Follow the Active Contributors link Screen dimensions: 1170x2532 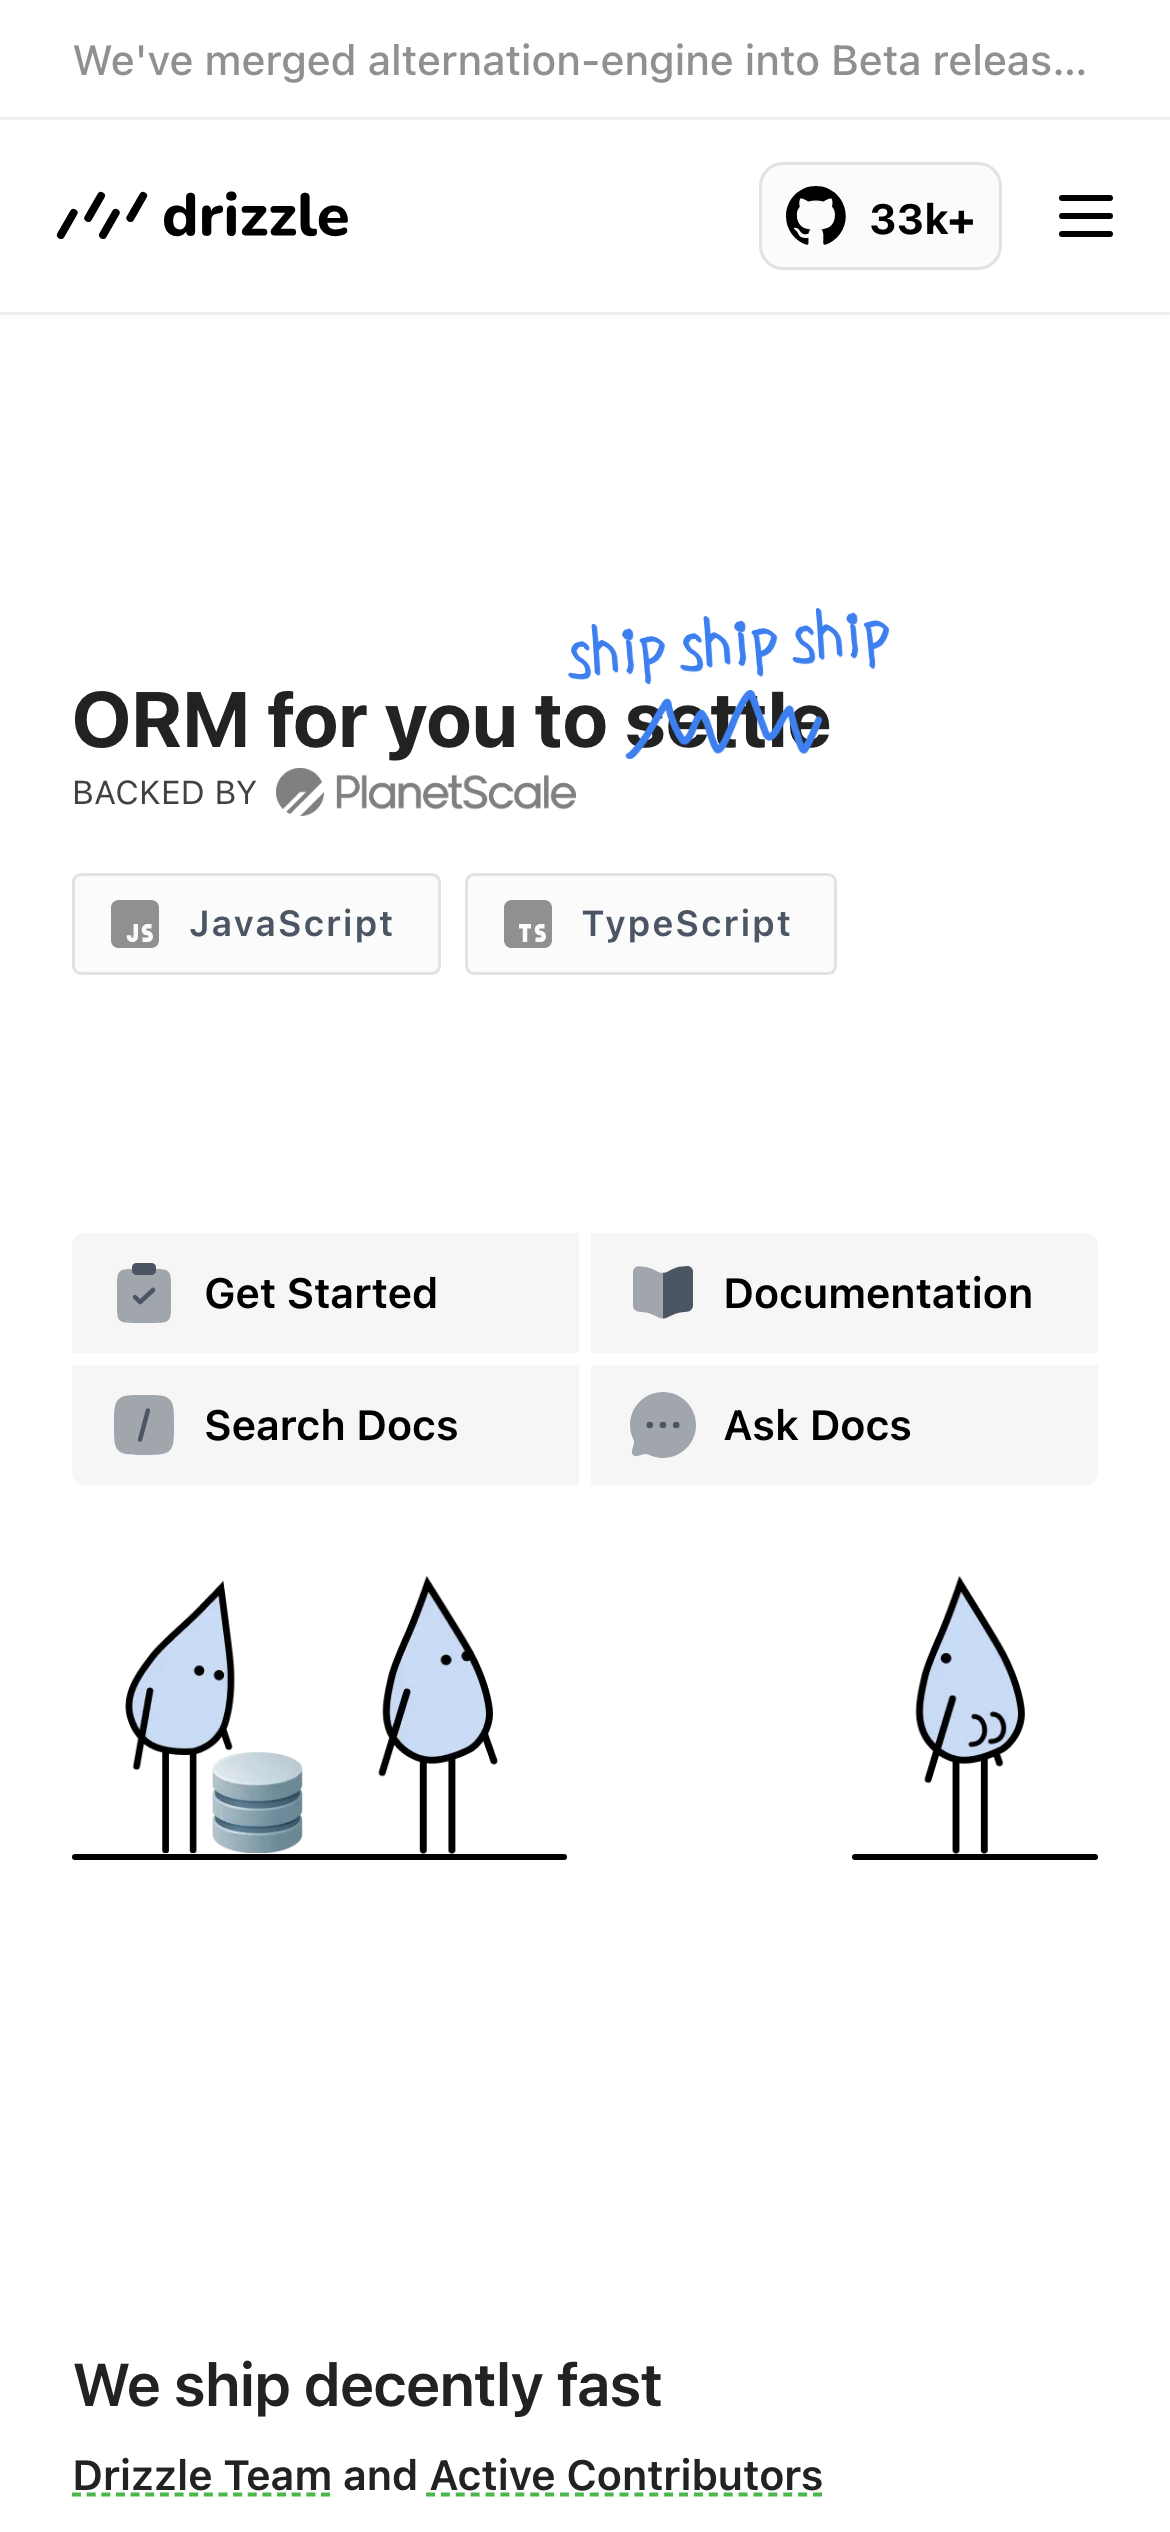coord(626,2476)
